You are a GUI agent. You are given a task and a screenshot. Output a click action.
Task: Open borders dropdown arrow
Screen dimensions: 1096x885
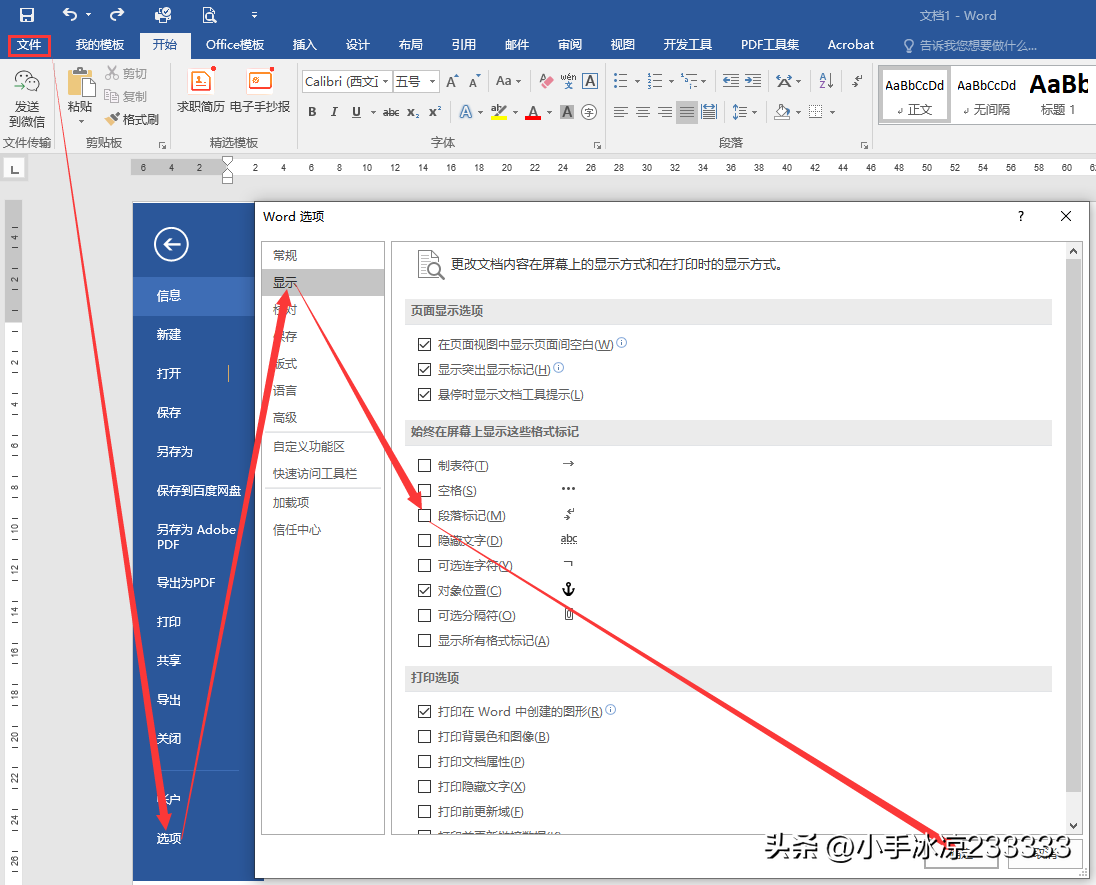832,112
